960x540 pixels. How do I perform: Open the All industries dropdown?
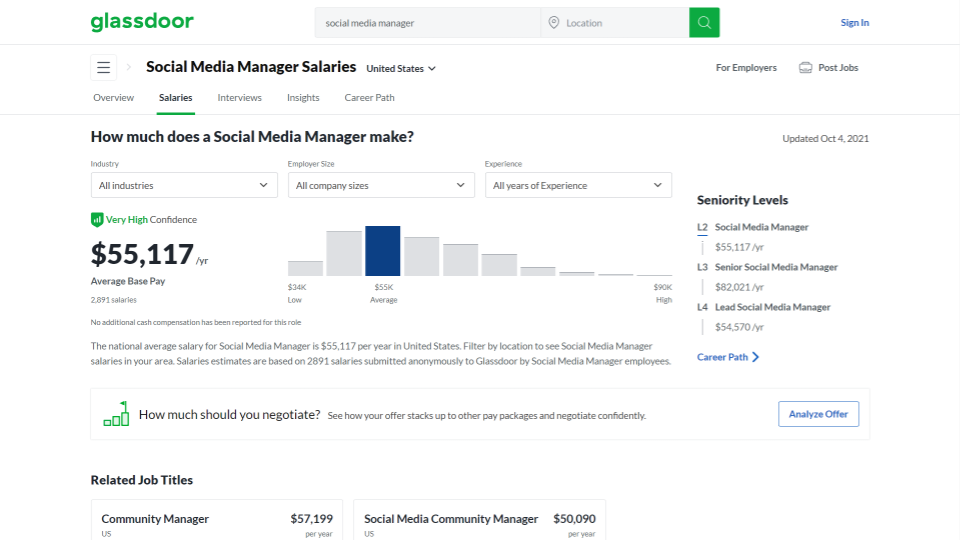tap(184, 185)
